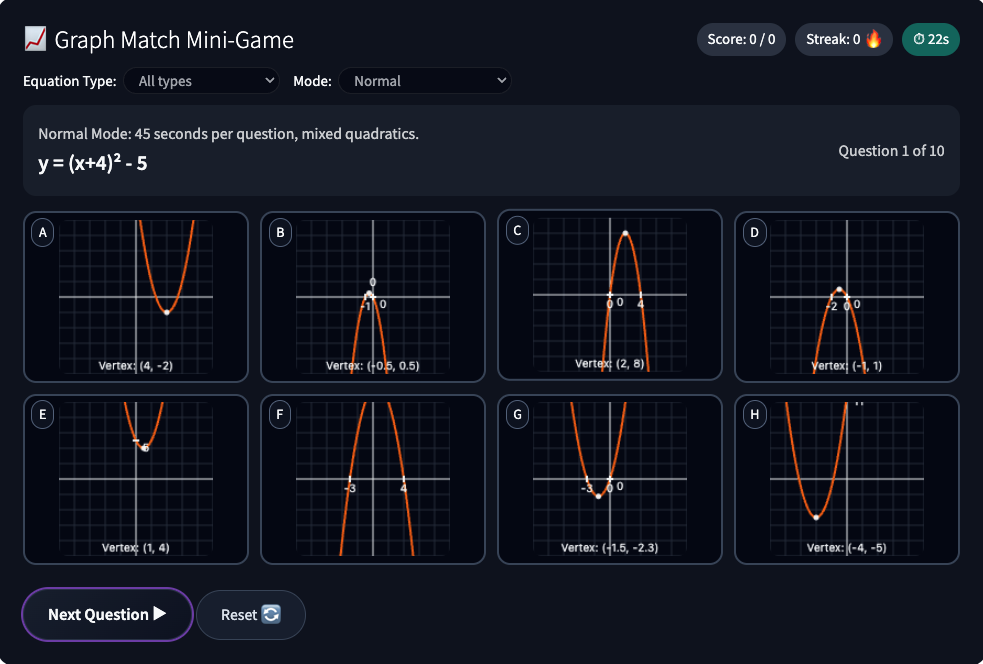Click the Next Question button
Viewport: 983px width, 664px height.
107,614
